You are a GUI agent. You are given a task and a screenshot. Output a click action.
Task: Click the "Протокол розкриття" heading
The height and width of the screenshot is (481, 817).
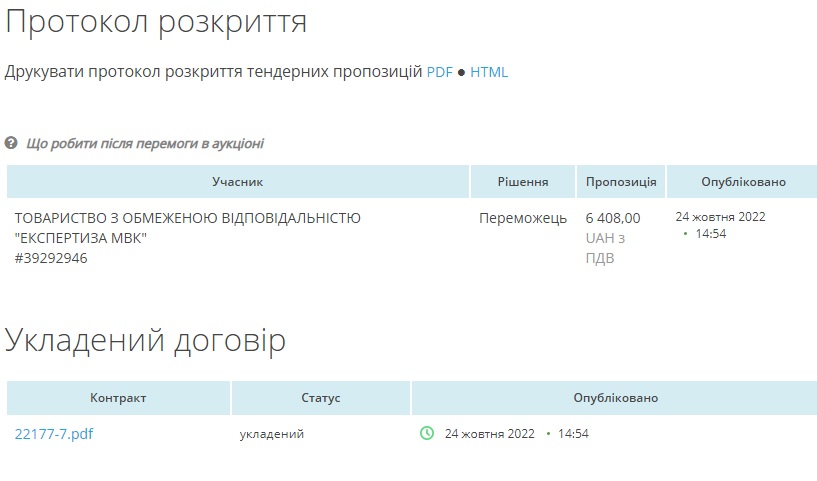click(x=156, y=22)
